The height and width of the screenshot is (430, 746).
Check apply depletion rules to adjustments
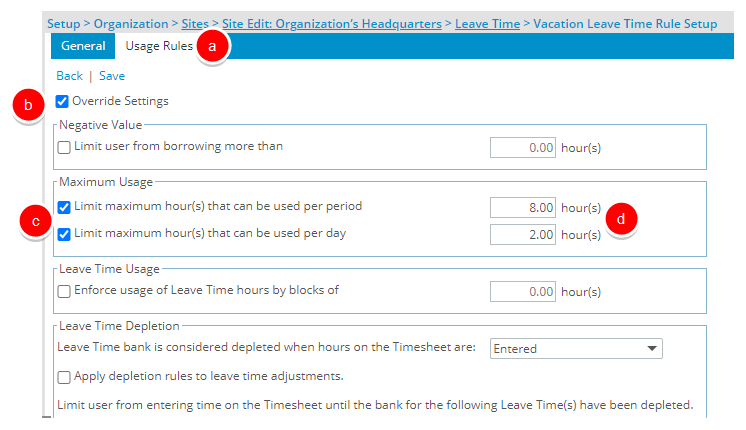[x=64, y=377]
